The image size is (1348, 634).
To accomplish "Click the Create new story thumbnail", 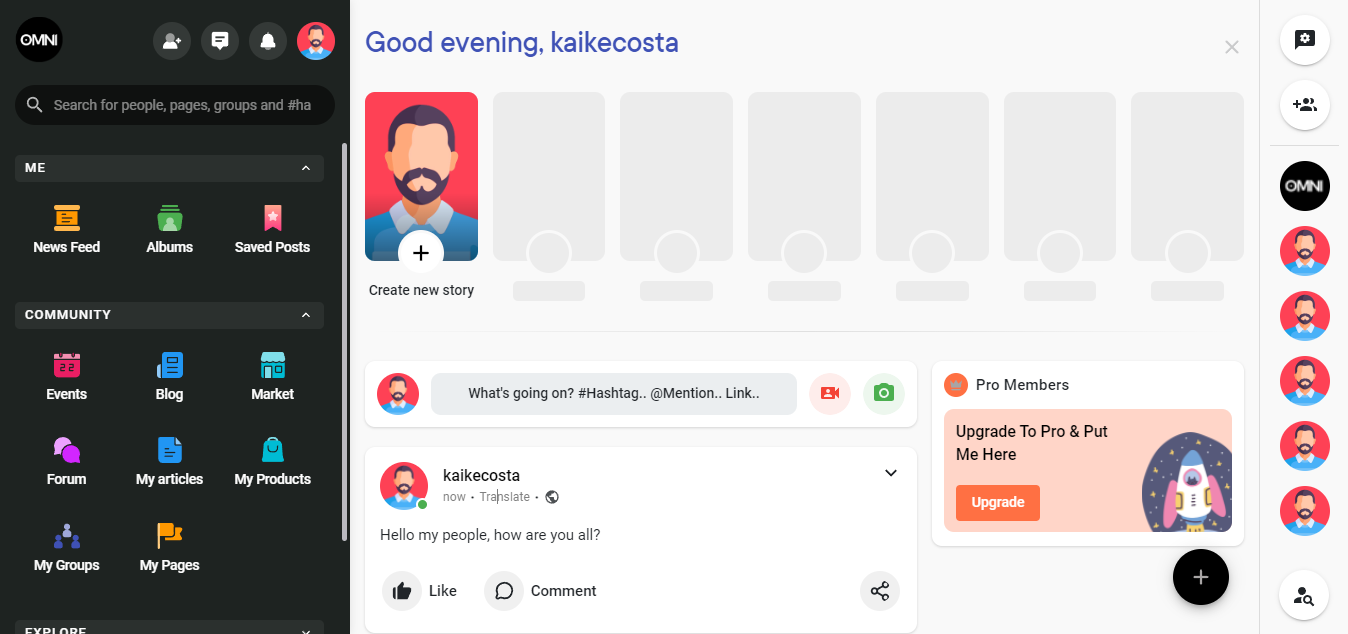I will [x=421, y=176].
